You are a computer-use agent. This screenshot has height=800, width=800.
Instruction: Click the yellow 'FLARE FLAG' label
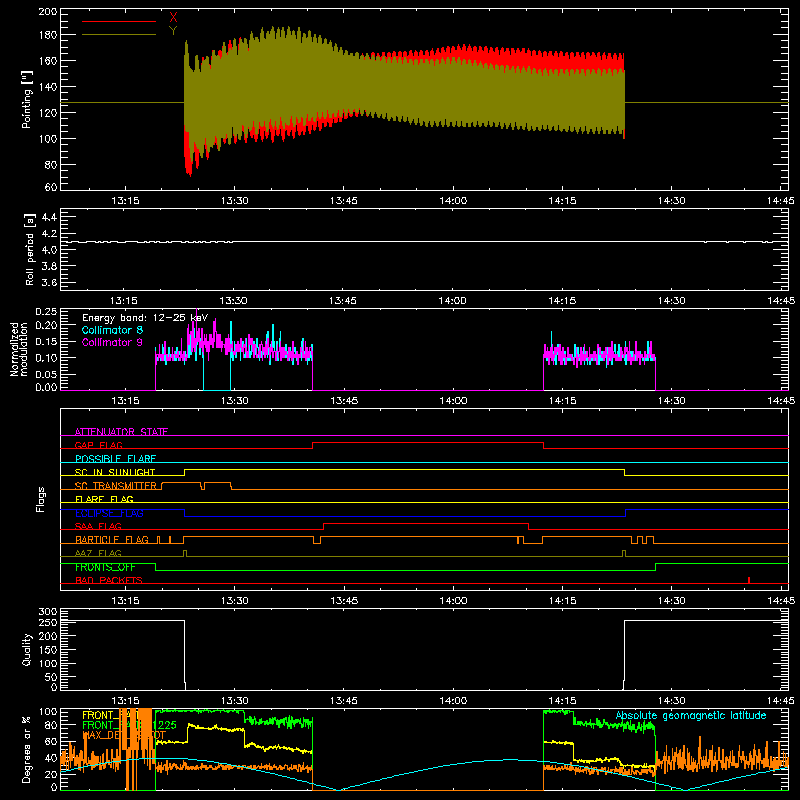coord(104,499)
